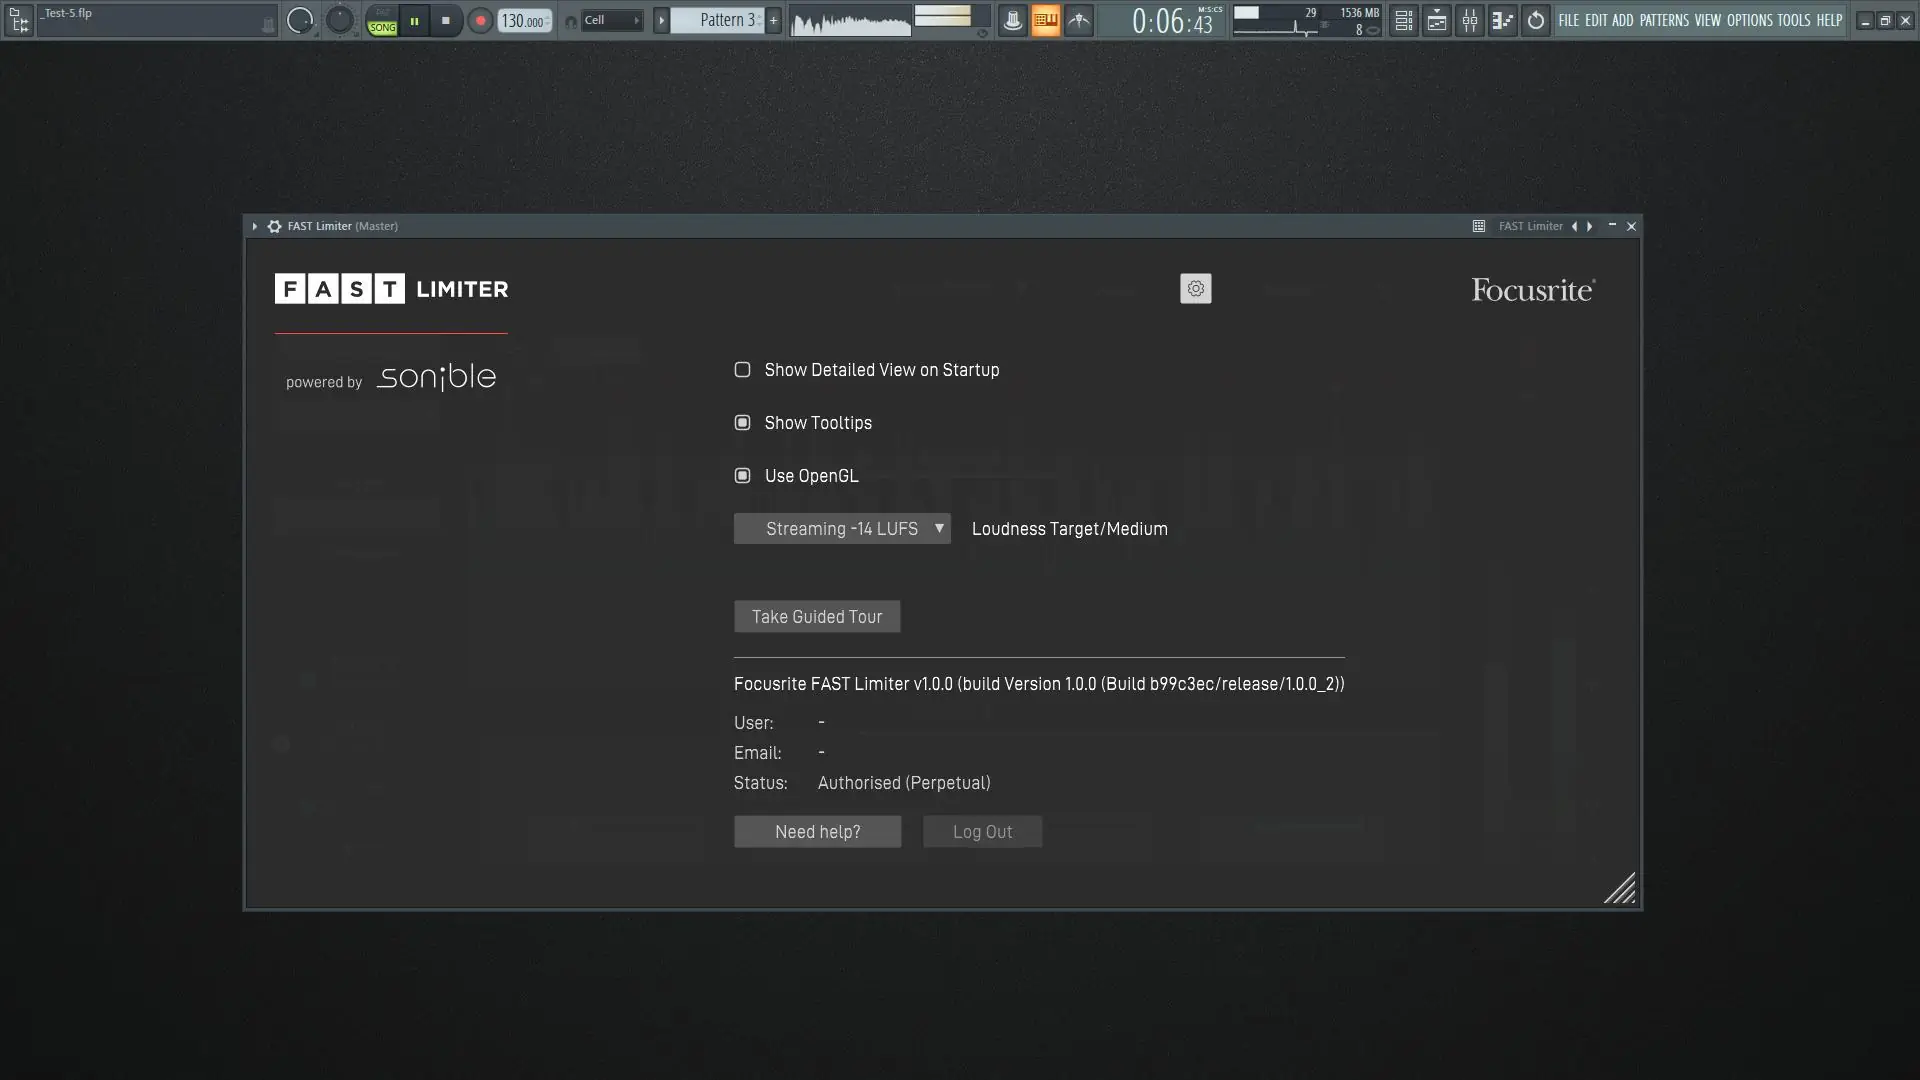This screenshot has height=1080, width=1920.
Task: Click the master volume knob
Action: [x=299, y=20]
